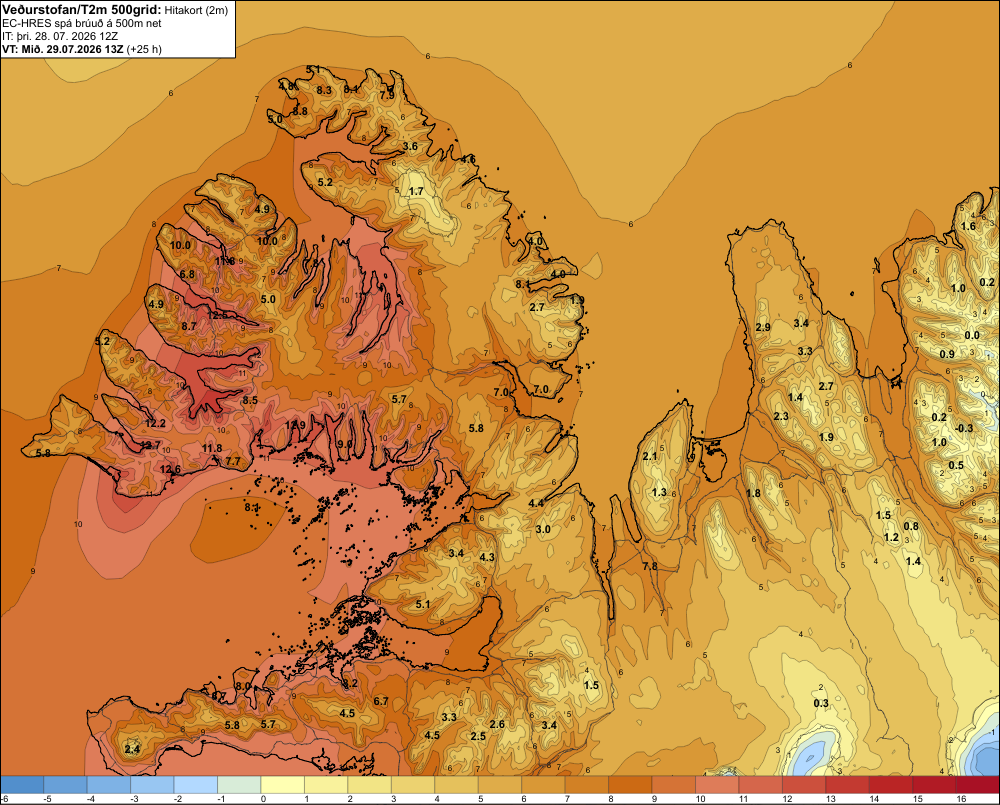The height and width of the screenshot is (805, 1000).
Task: Click the VT: Mið. 29.07.2026 13Z valid time line
Action: [82, 49]
